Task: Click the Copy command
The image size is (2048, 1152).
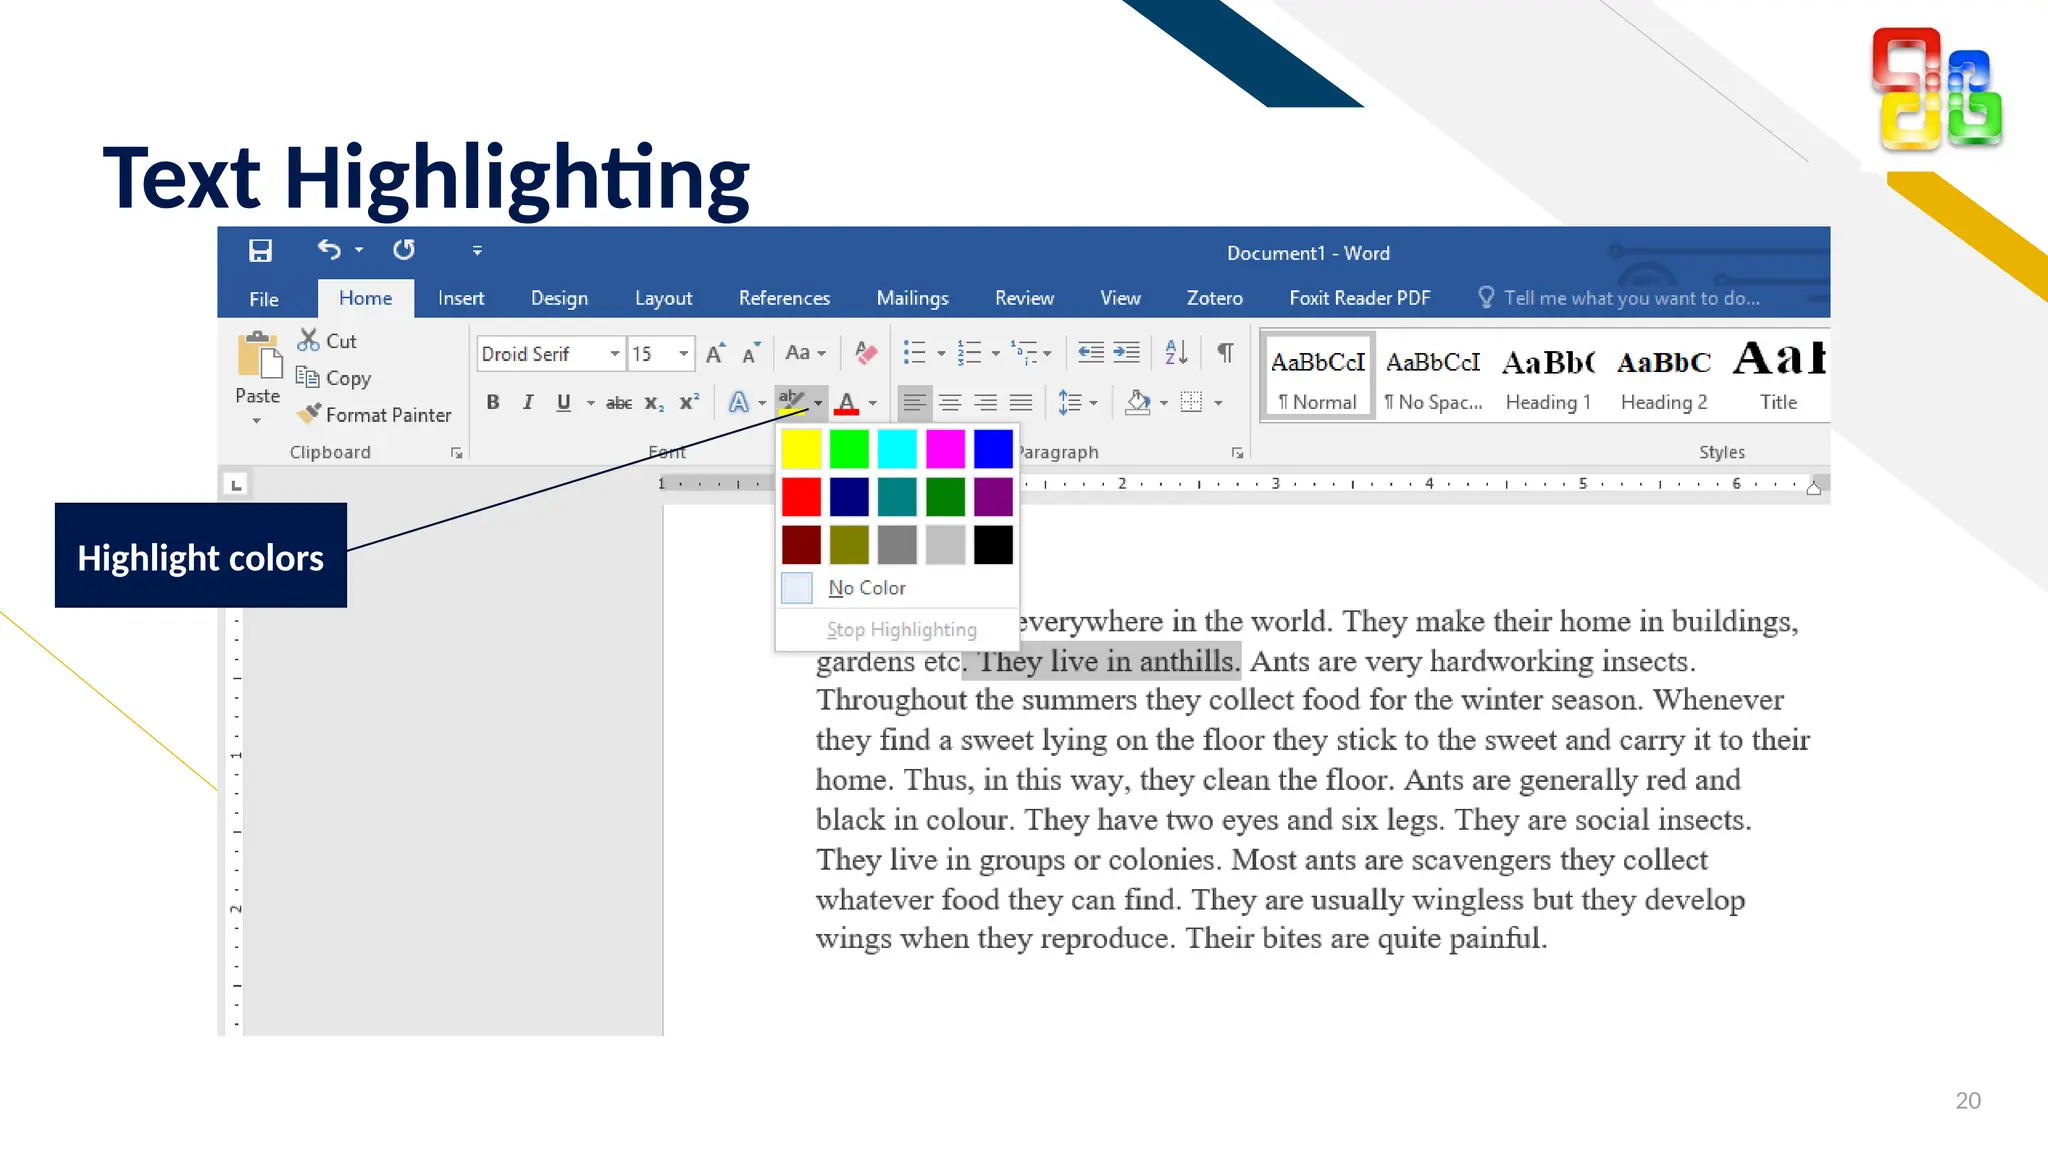Action: point(334,378)
